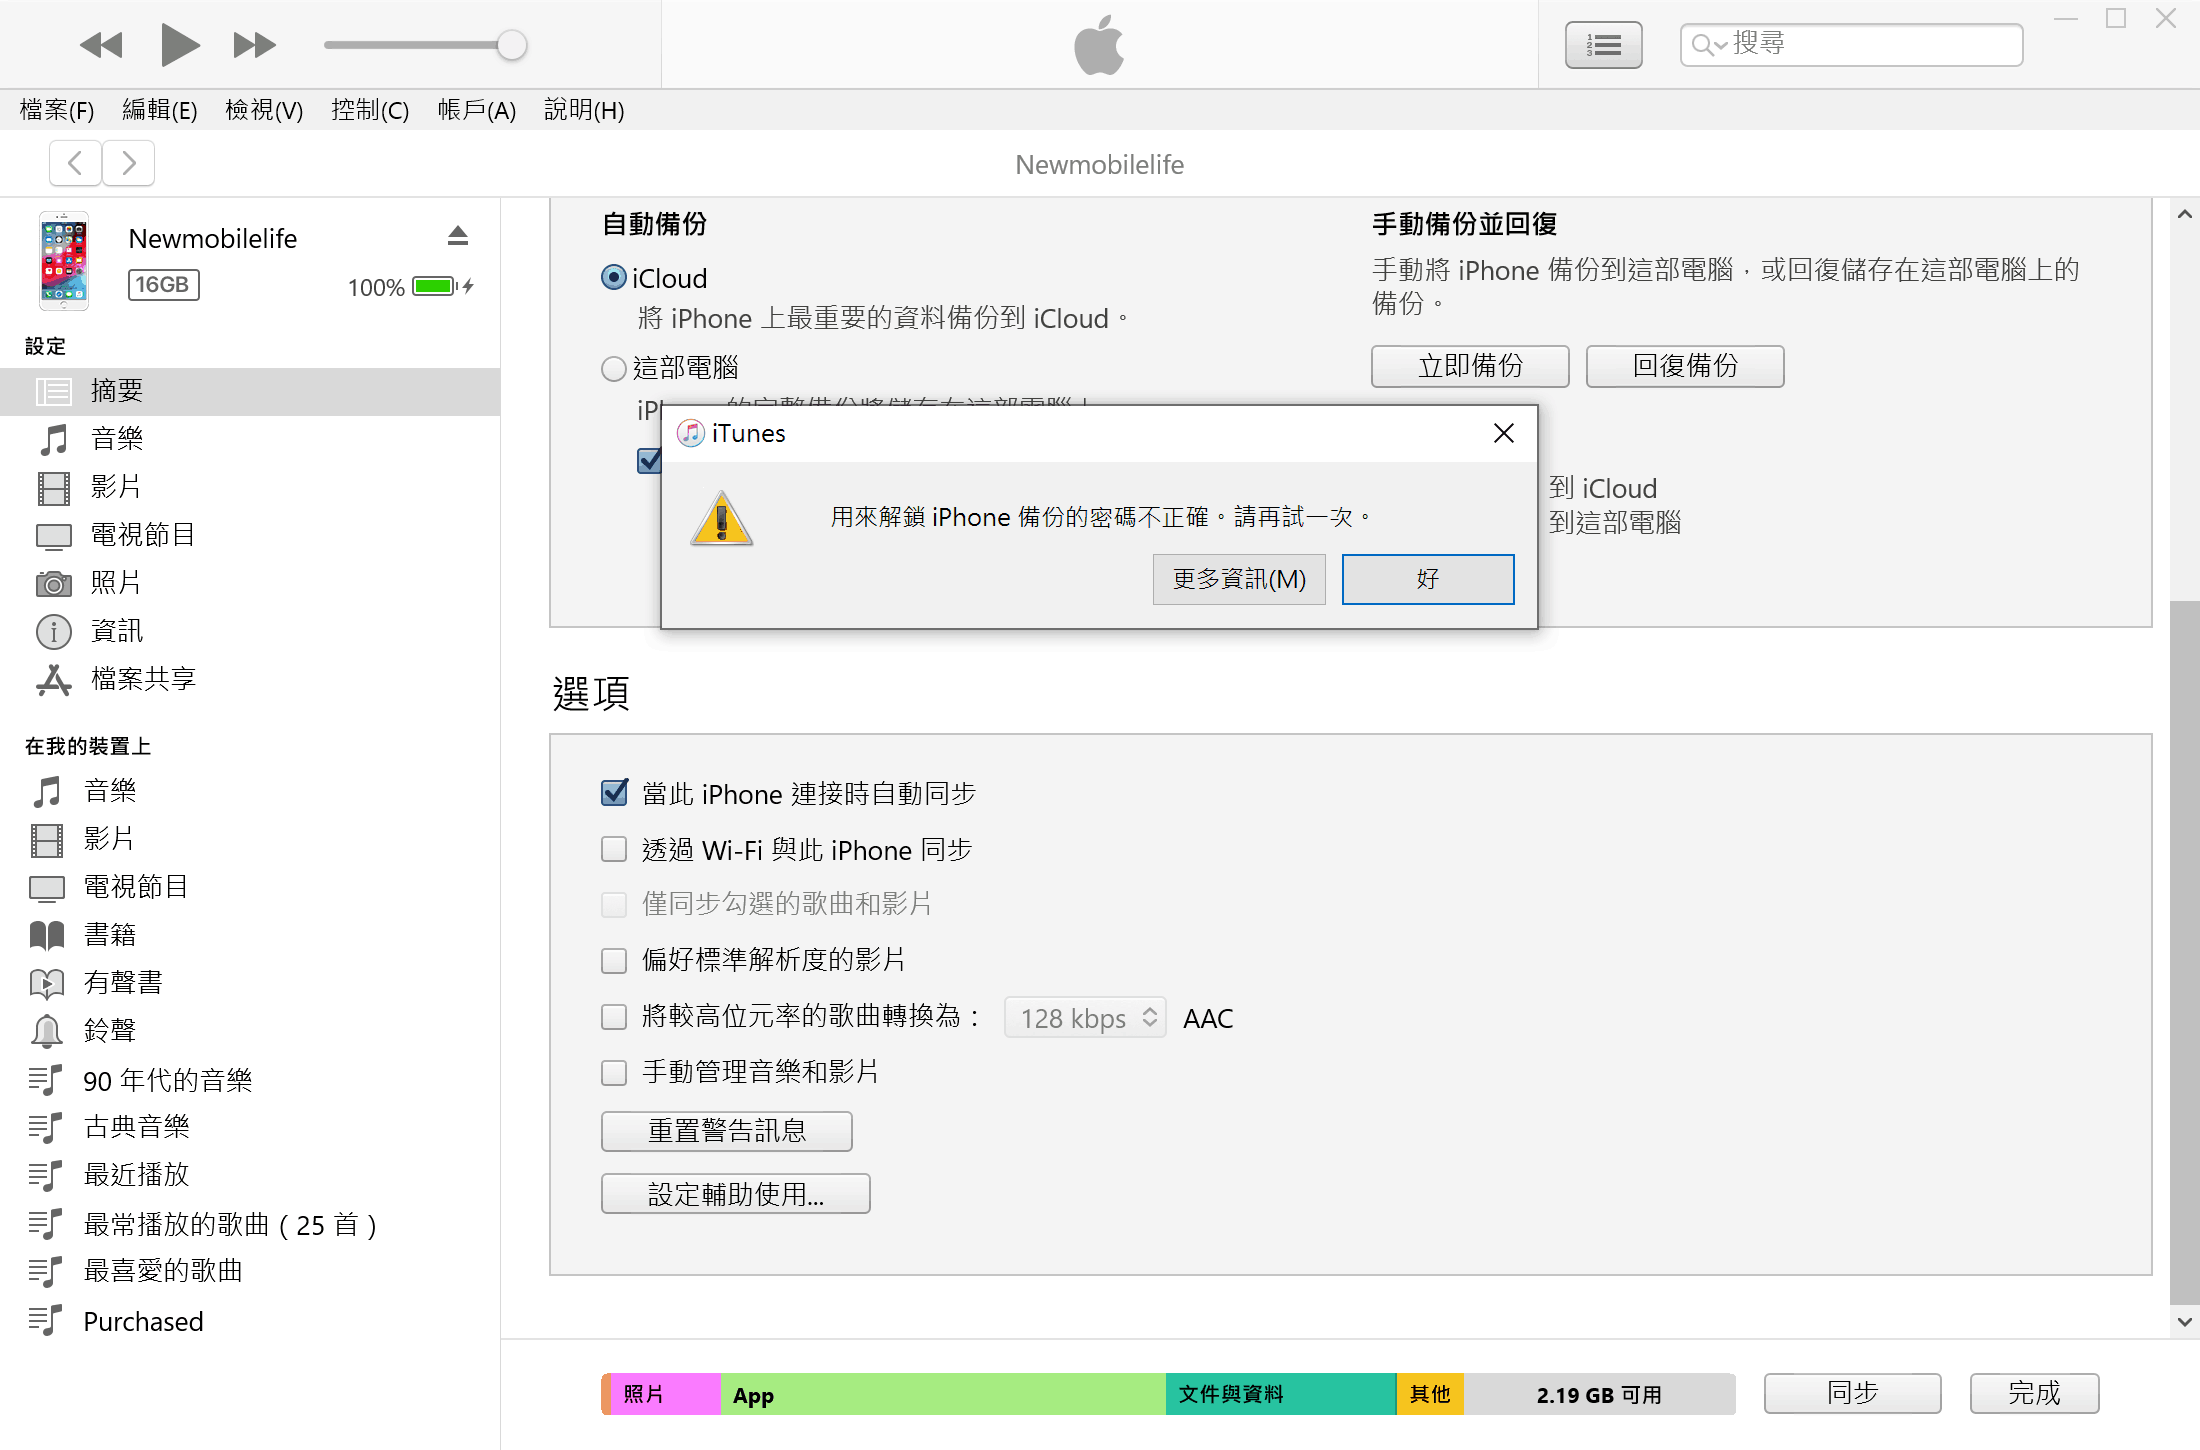Viewport: 2200px width, 1450px height.
Task: Enable 手動管理音樂和影片 checkbox
Action: 614,1073
